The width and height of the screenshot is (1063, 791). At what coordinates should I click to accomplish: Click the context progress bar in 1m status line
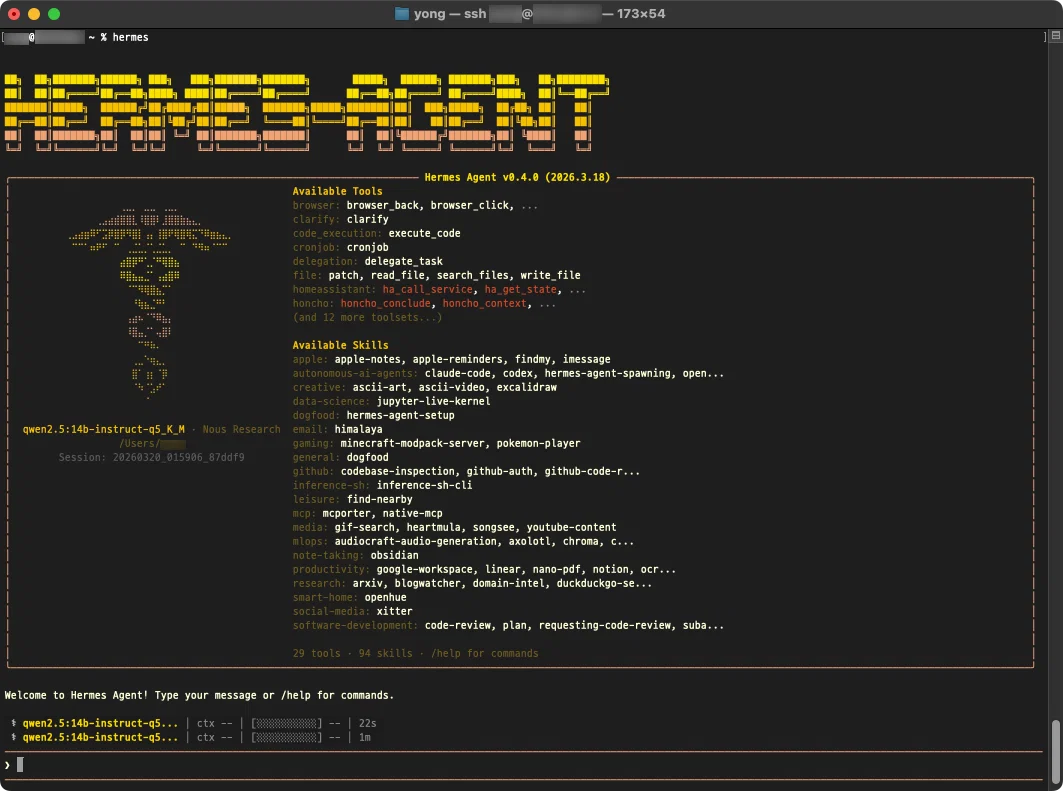(x=287, y=737)
